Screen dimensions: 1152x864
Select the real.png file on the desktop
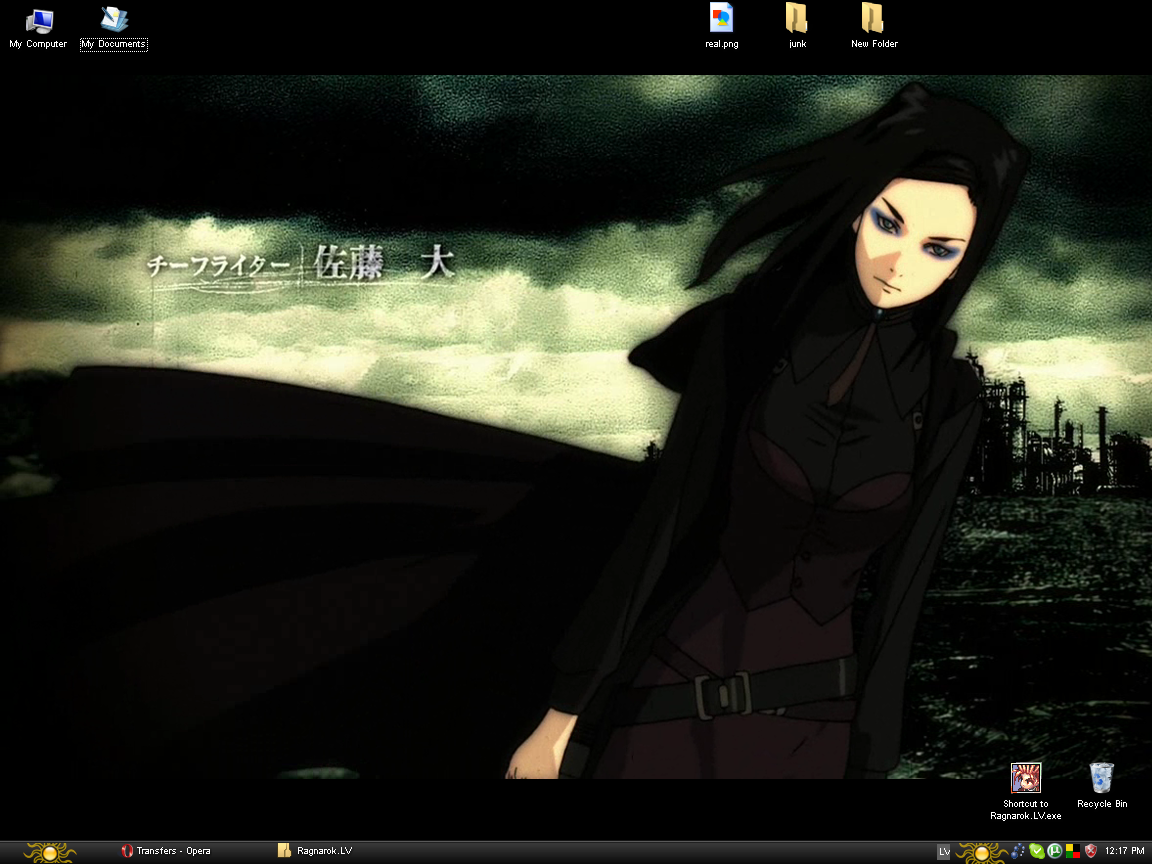coord(721,26)
